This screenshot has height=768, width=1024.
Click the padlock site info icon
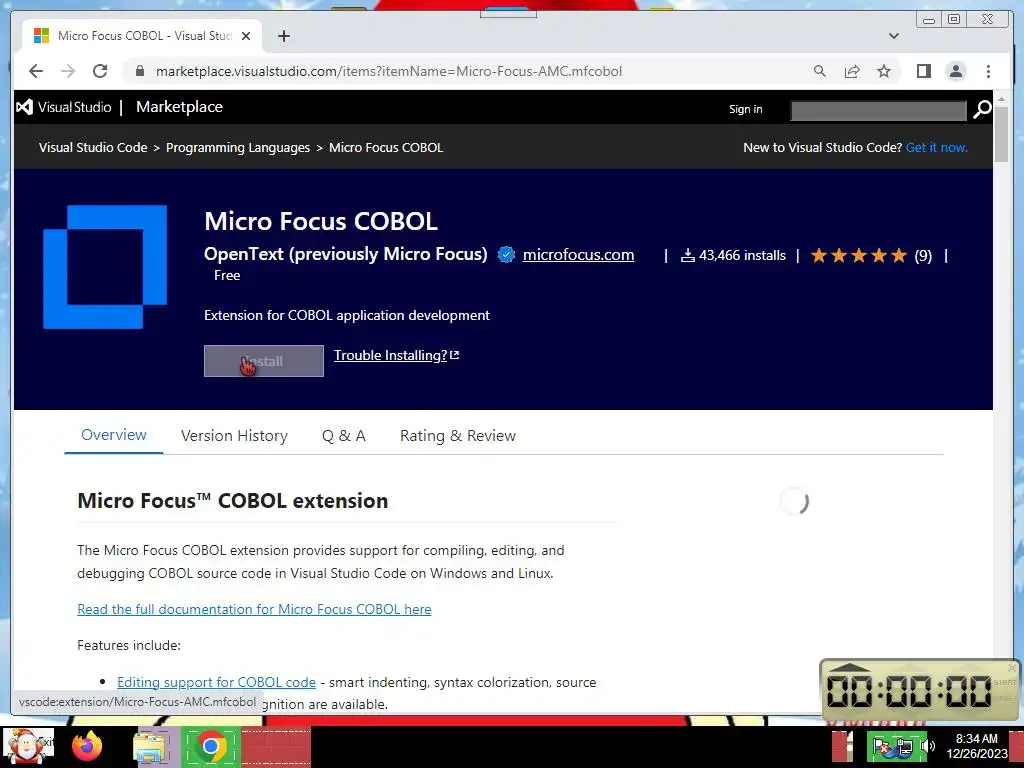[x=140, y=71]
